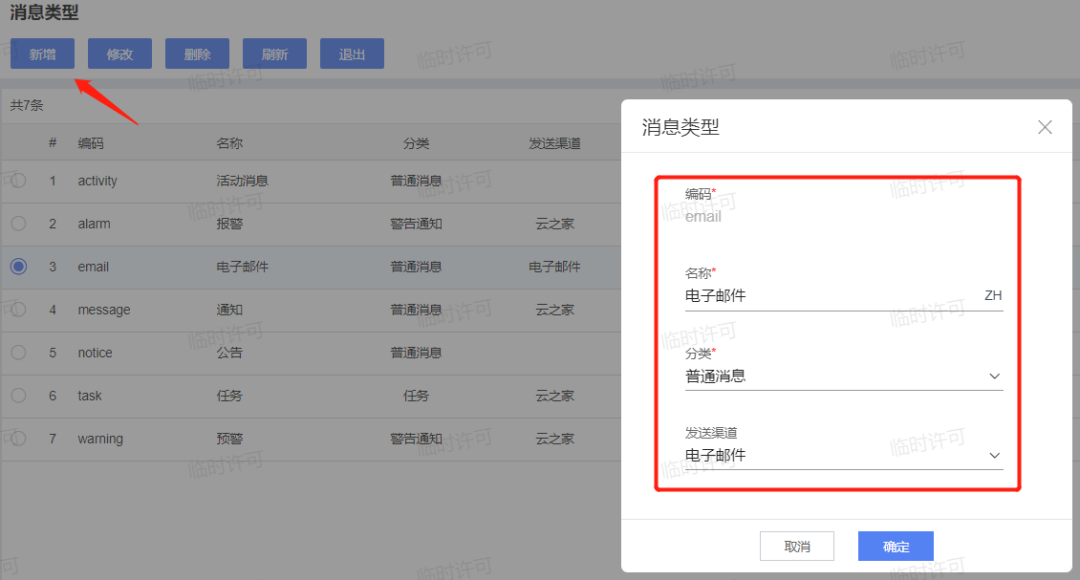The image size is (1080, 580).
Task: Cancel the dialog with 取消
Action: (x=797, y=546)
